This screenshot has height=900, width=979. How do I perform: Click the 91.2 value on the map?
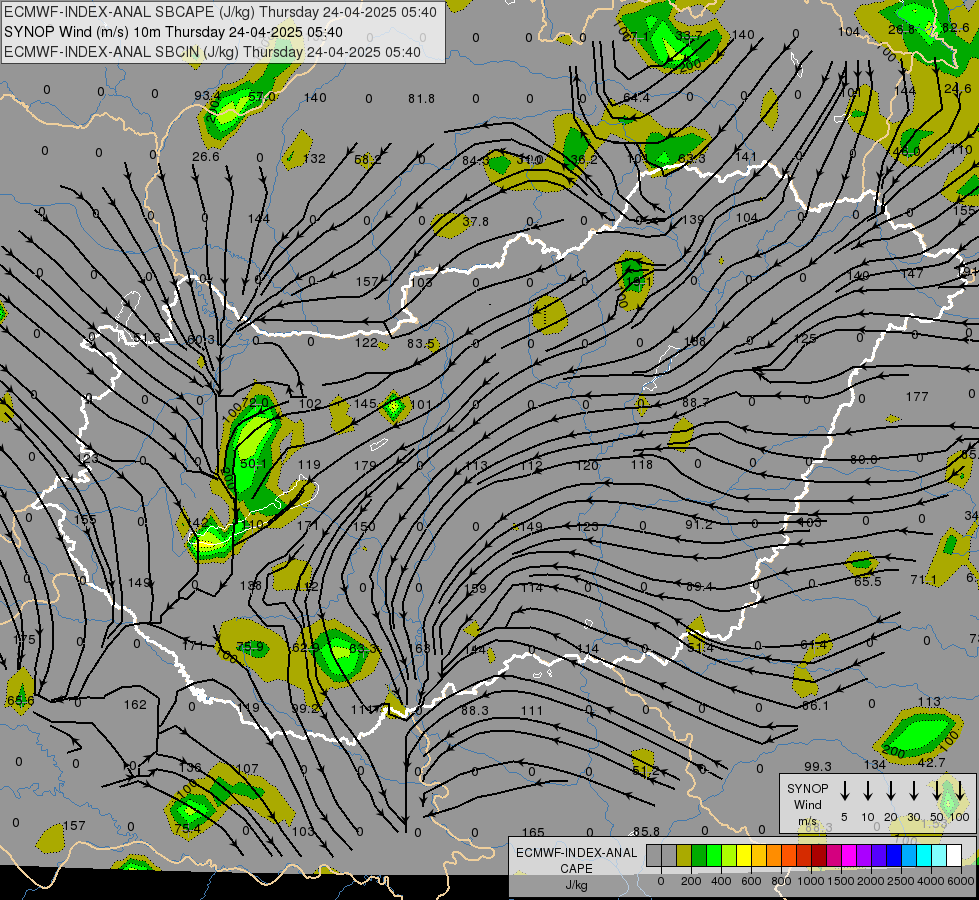pyautogui.click(x=699, y=525)
